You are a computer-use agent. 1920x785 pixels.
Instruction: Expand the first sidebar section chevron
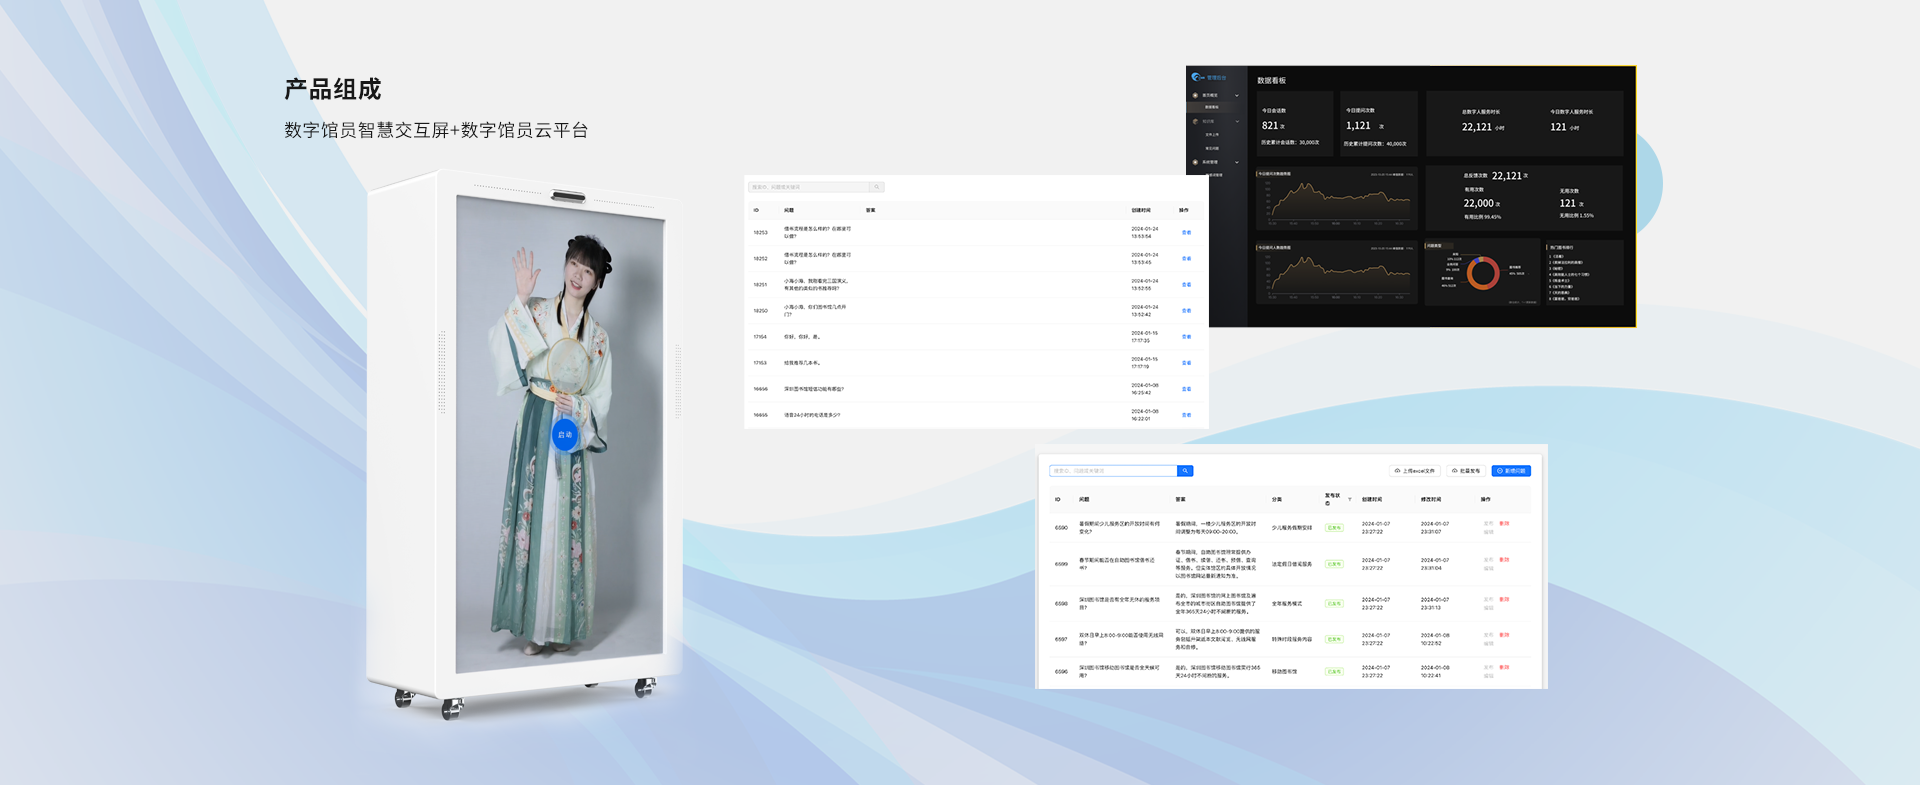pyautogui.click(x=1237, y=96)
